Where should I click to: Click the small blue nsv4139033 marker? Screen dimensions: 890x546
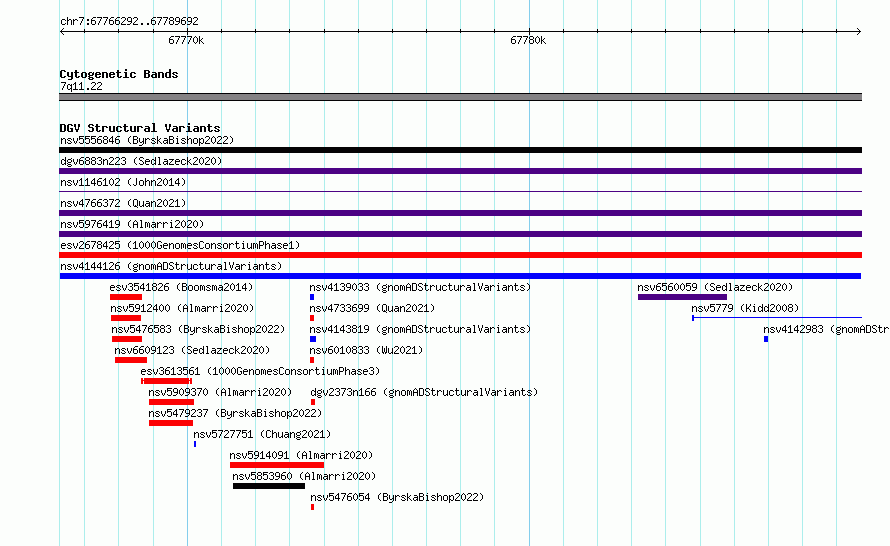coord(312,297)
